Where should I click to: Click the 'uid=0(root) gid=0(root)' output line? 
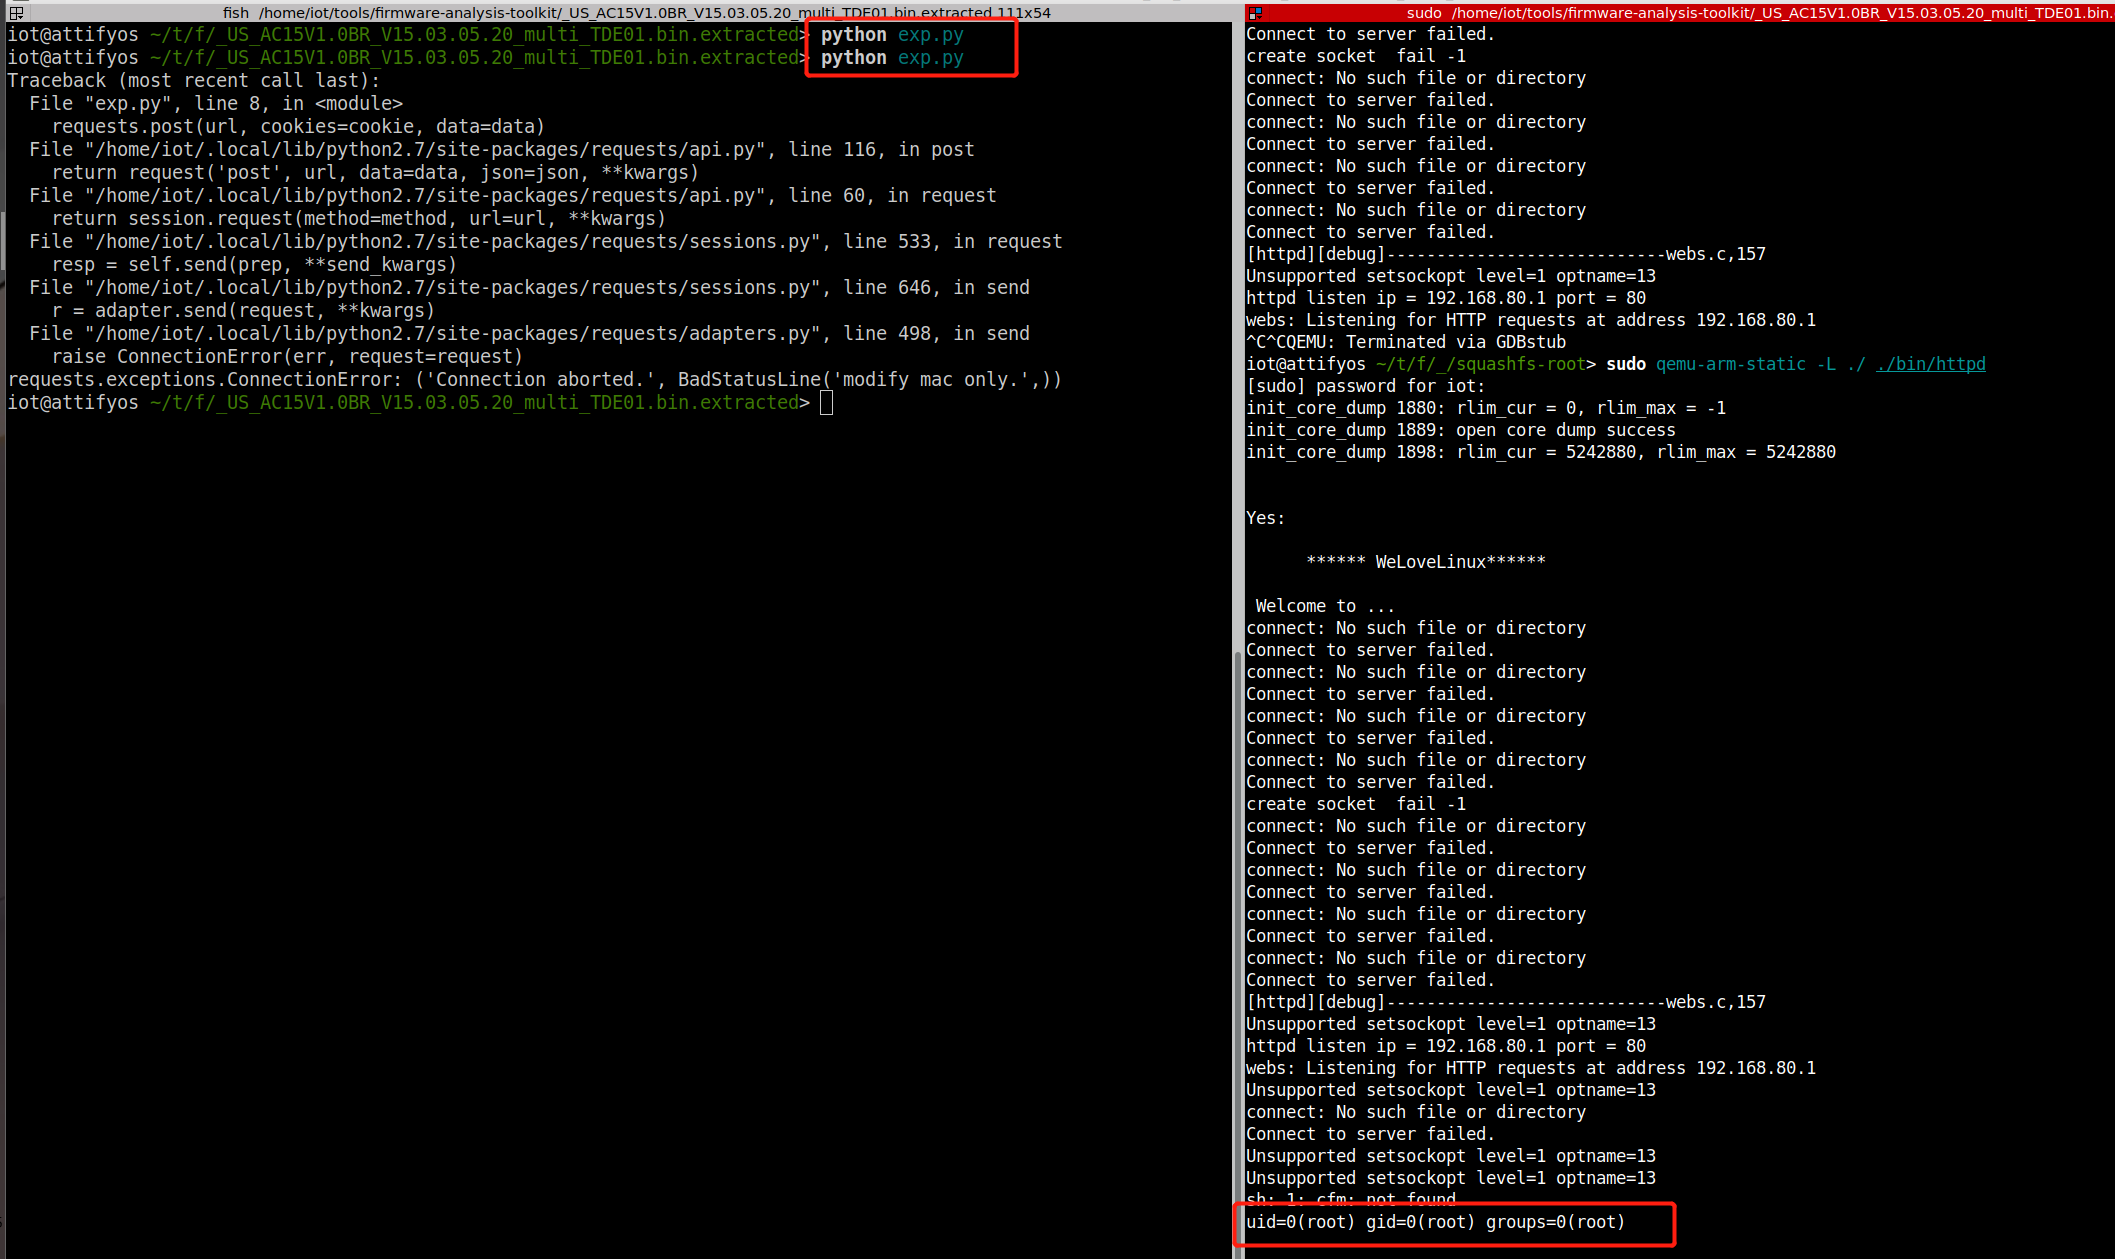coord(1435,1222)
